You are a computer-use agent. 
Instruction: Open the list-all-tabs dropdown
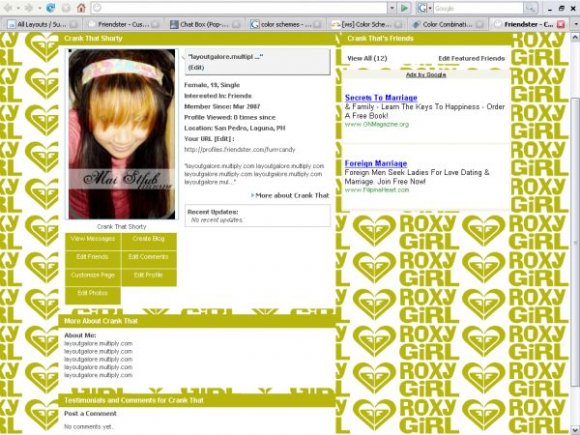pyautogui.click(x=575, y=24)
